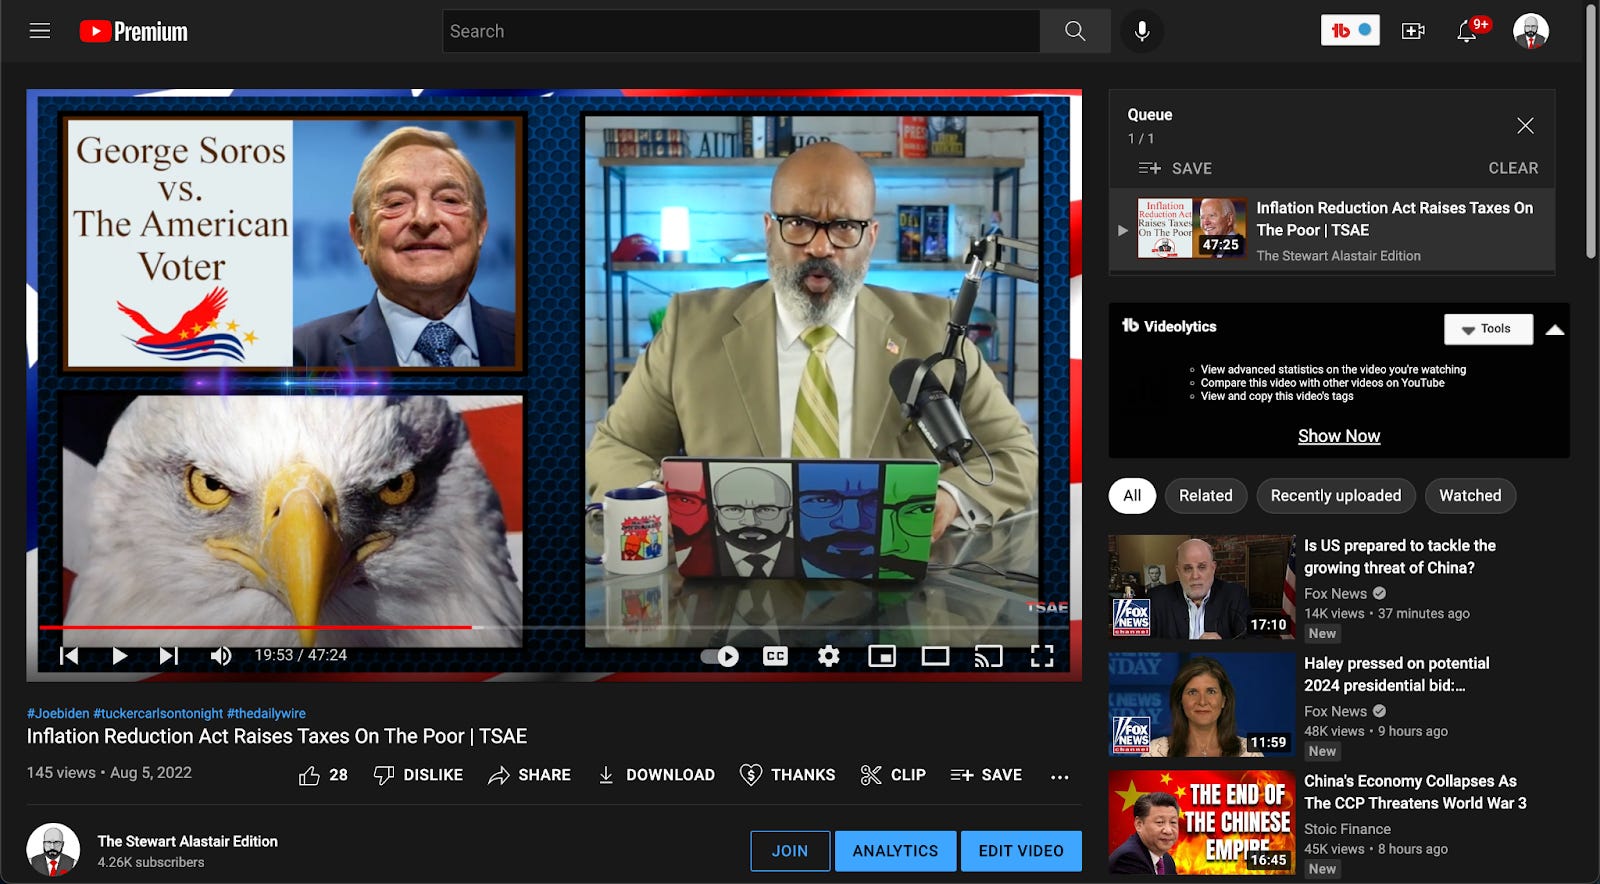
Task: Select the Related filter chip
Action: coord(1205,495)
